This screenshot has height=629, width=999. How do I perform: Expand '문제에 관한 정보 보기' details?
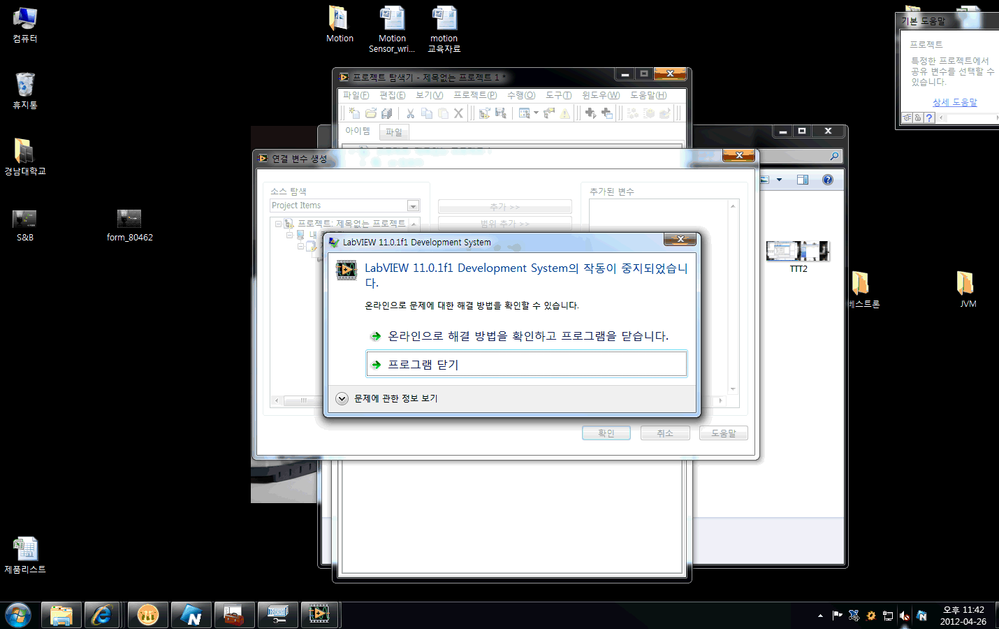pyautogui.click(x=386, y=398)
